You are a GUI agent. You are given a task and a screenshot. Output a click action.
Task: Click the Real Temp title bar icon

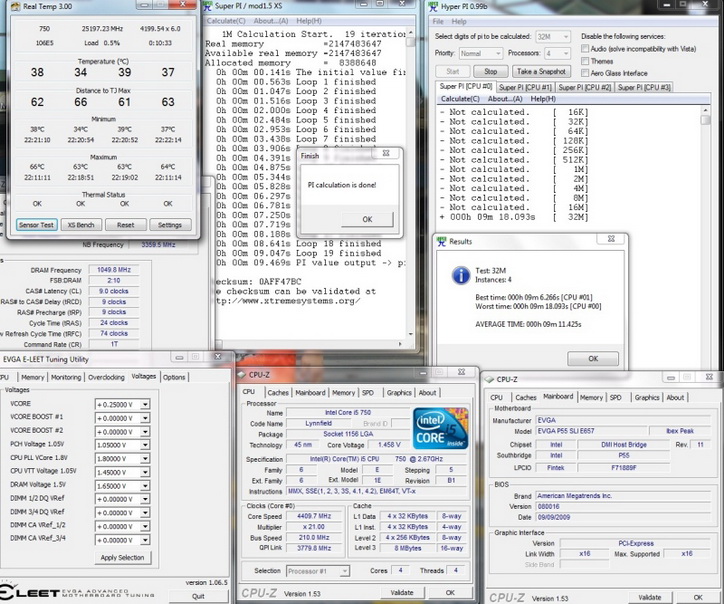point(15,6)
